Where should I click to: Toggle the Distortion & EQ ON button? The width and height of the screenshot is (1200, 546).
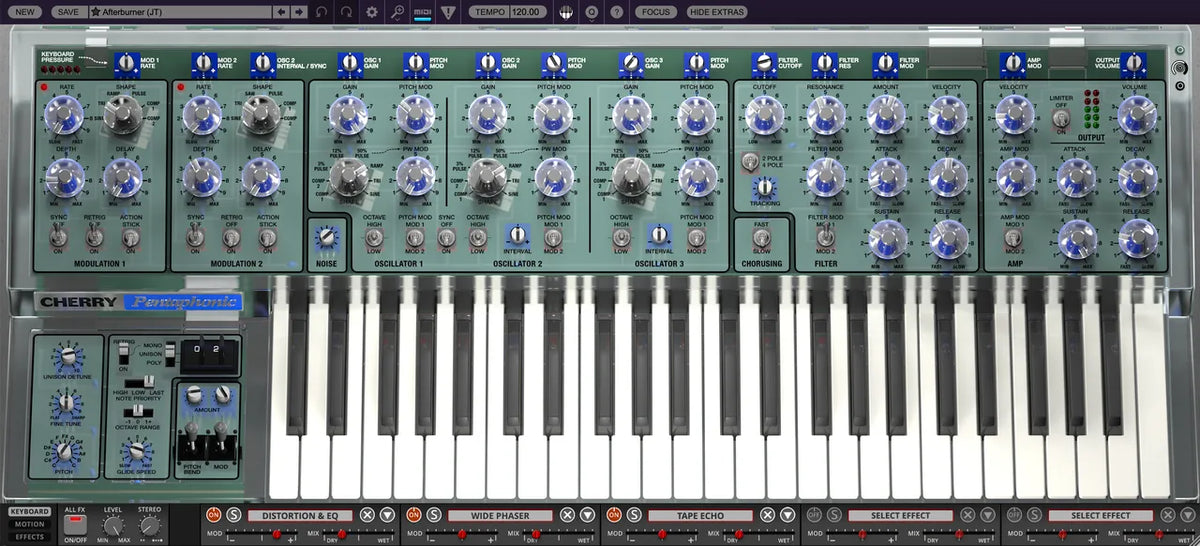(x=213, y=515)
